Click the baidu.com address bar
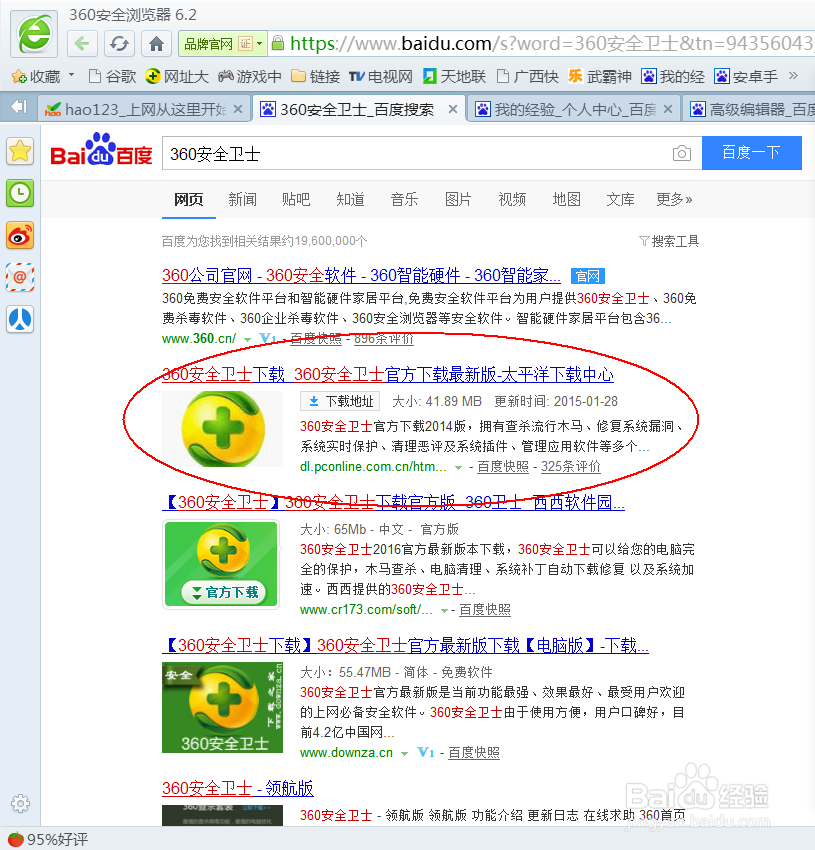 (550, 43)
